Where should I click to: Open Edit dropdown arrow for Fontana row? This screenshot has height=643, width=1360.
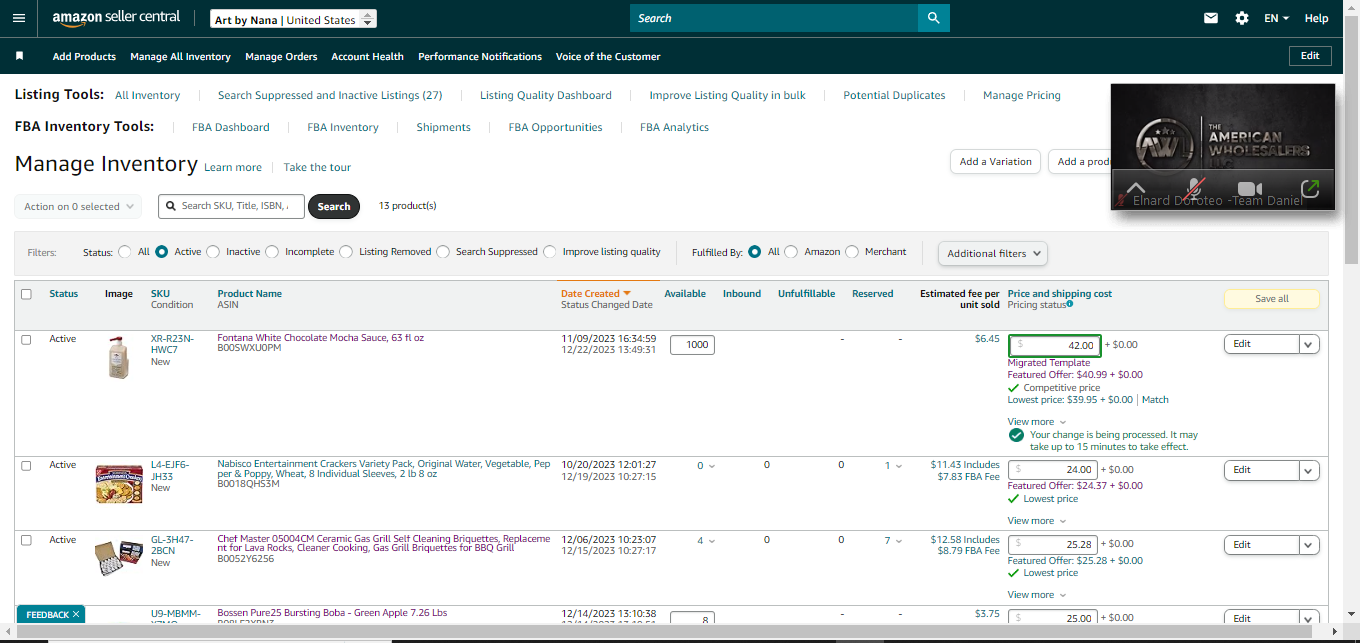coord(1309,344)
